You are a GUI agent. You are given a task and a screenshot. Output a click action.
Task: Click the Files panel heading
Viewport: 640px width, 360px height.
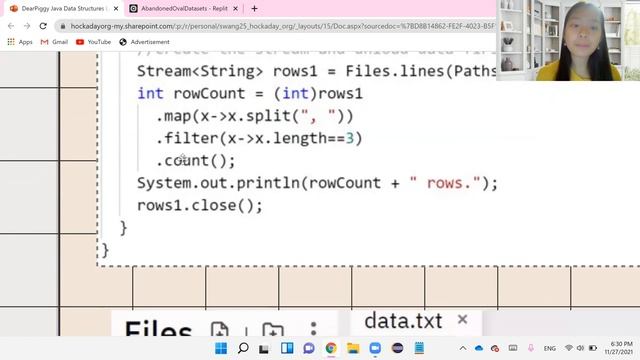point(158,329)
